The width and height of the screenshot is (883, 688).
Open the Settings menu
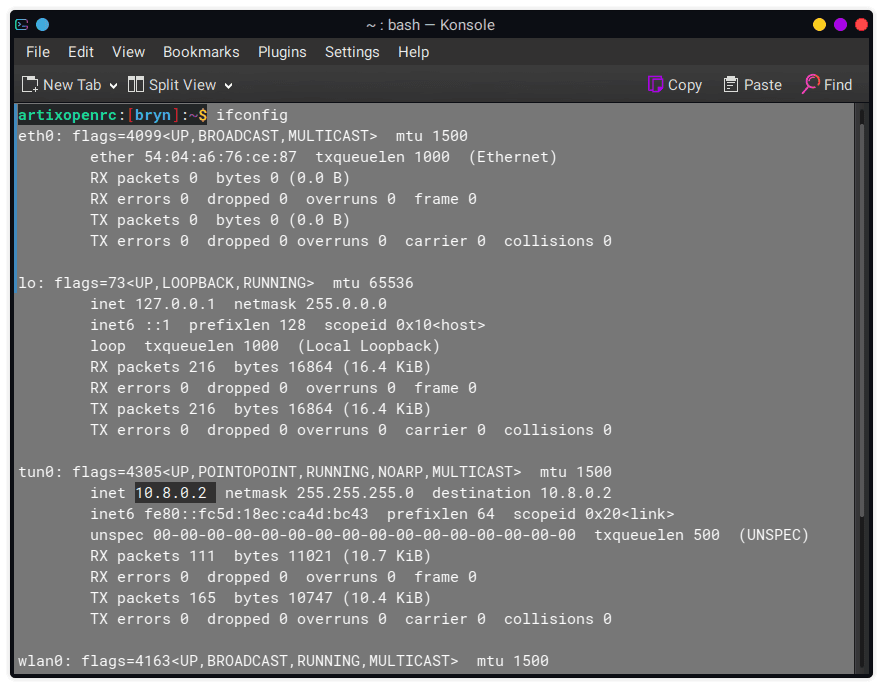click(352, 52)
